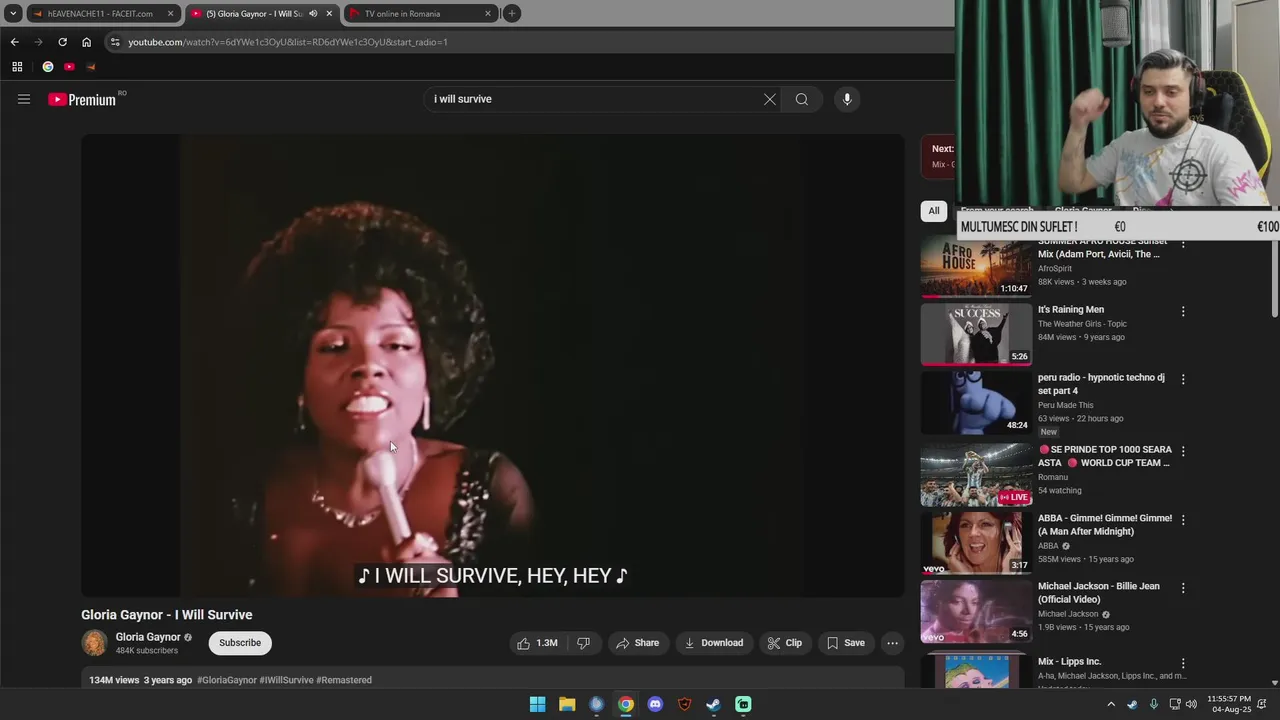
Task: Open YouTube bookmark icon
Action: click(69, 67)
